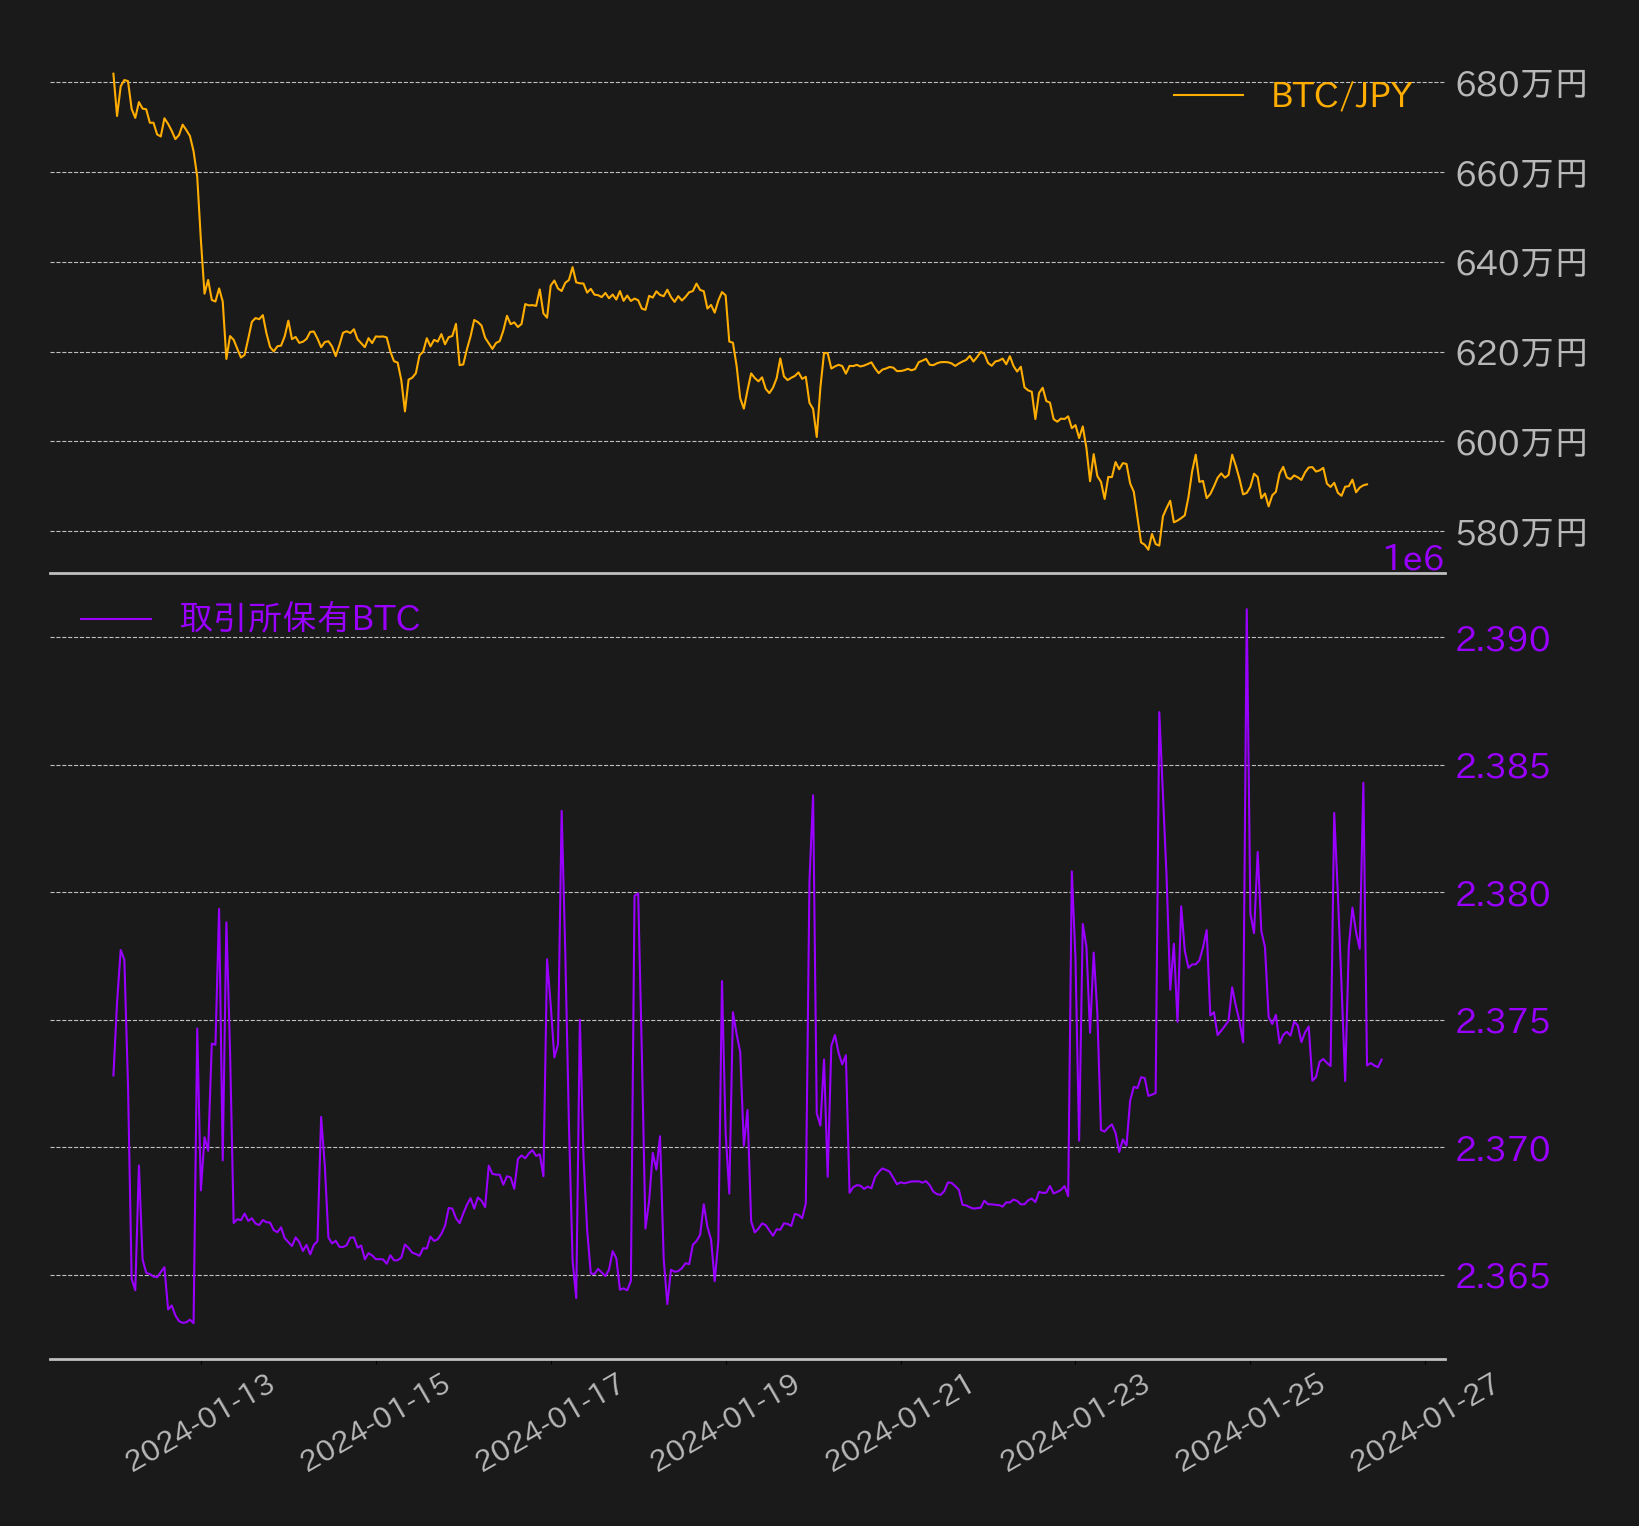Click the 640万円 price axis label
1639x1526 pixels.
click(1521, 263)
